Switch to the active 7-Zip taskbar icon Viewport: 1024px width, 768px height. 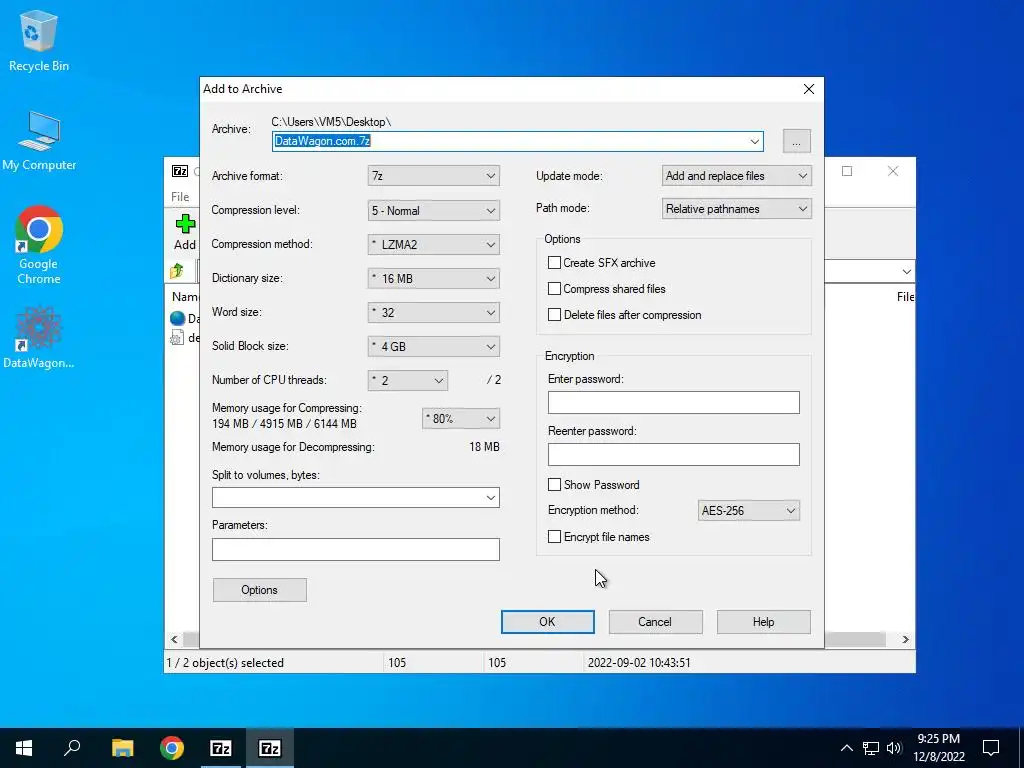(x=270, y=748)
